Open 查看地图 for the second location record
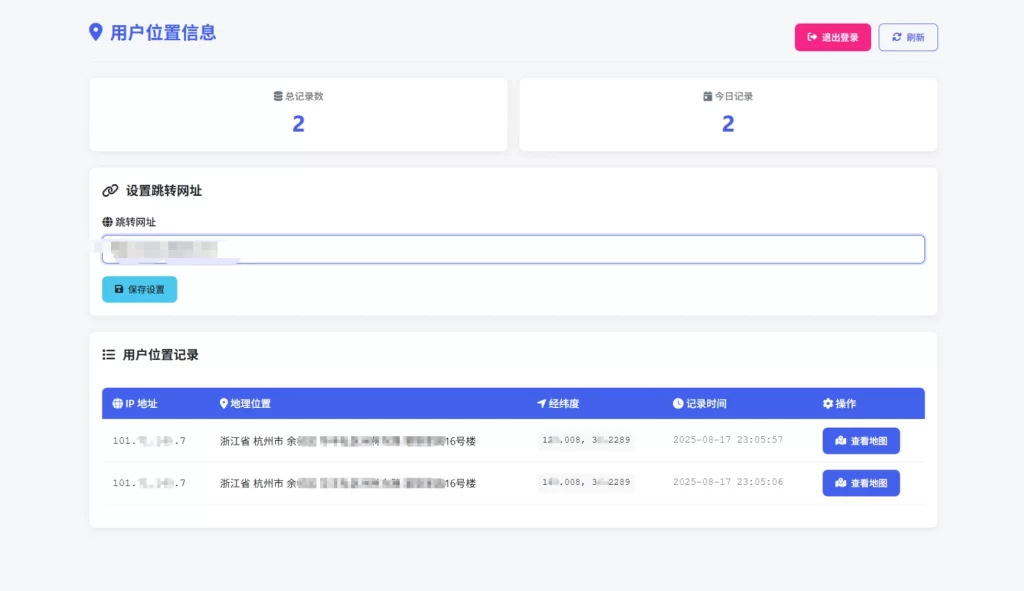Screen dimensions: 1024x591 tap(861, 483)
